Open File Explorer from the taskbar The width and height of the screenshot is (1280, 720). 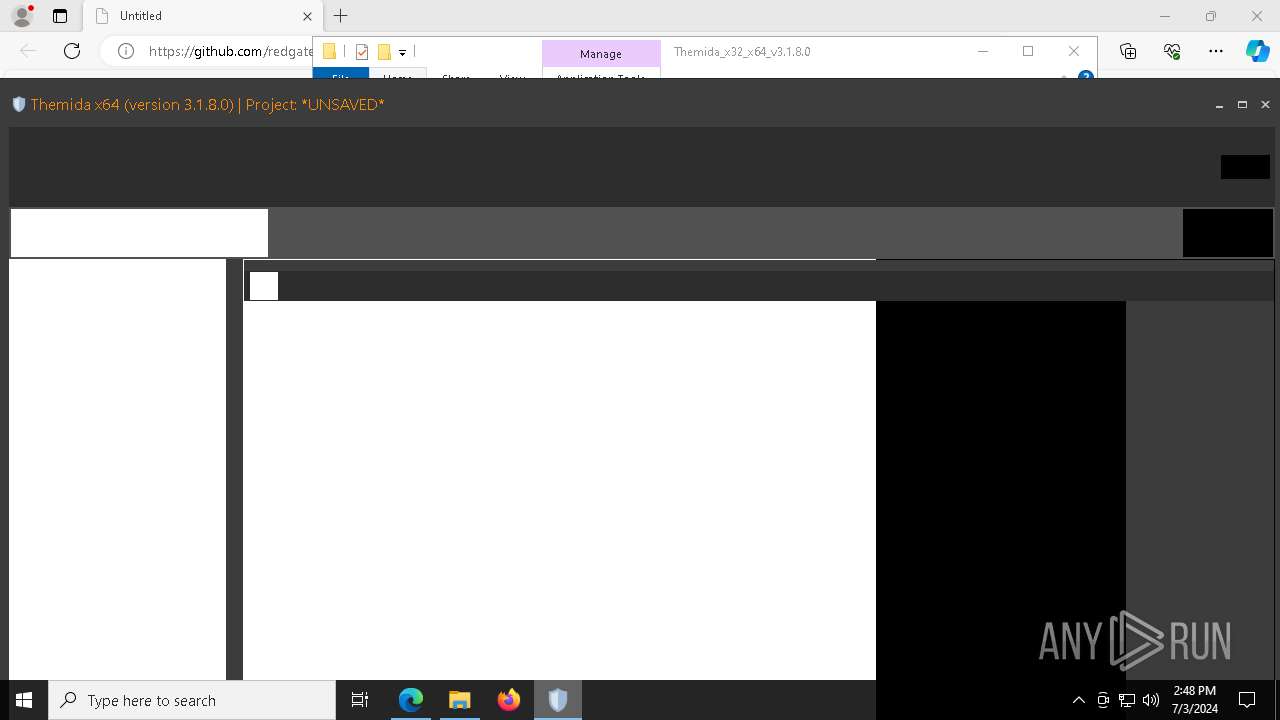[460, 700]
